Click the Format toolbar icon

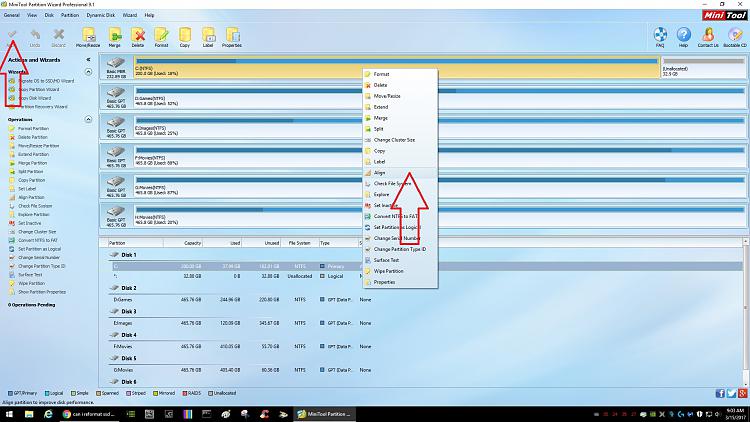162,37
